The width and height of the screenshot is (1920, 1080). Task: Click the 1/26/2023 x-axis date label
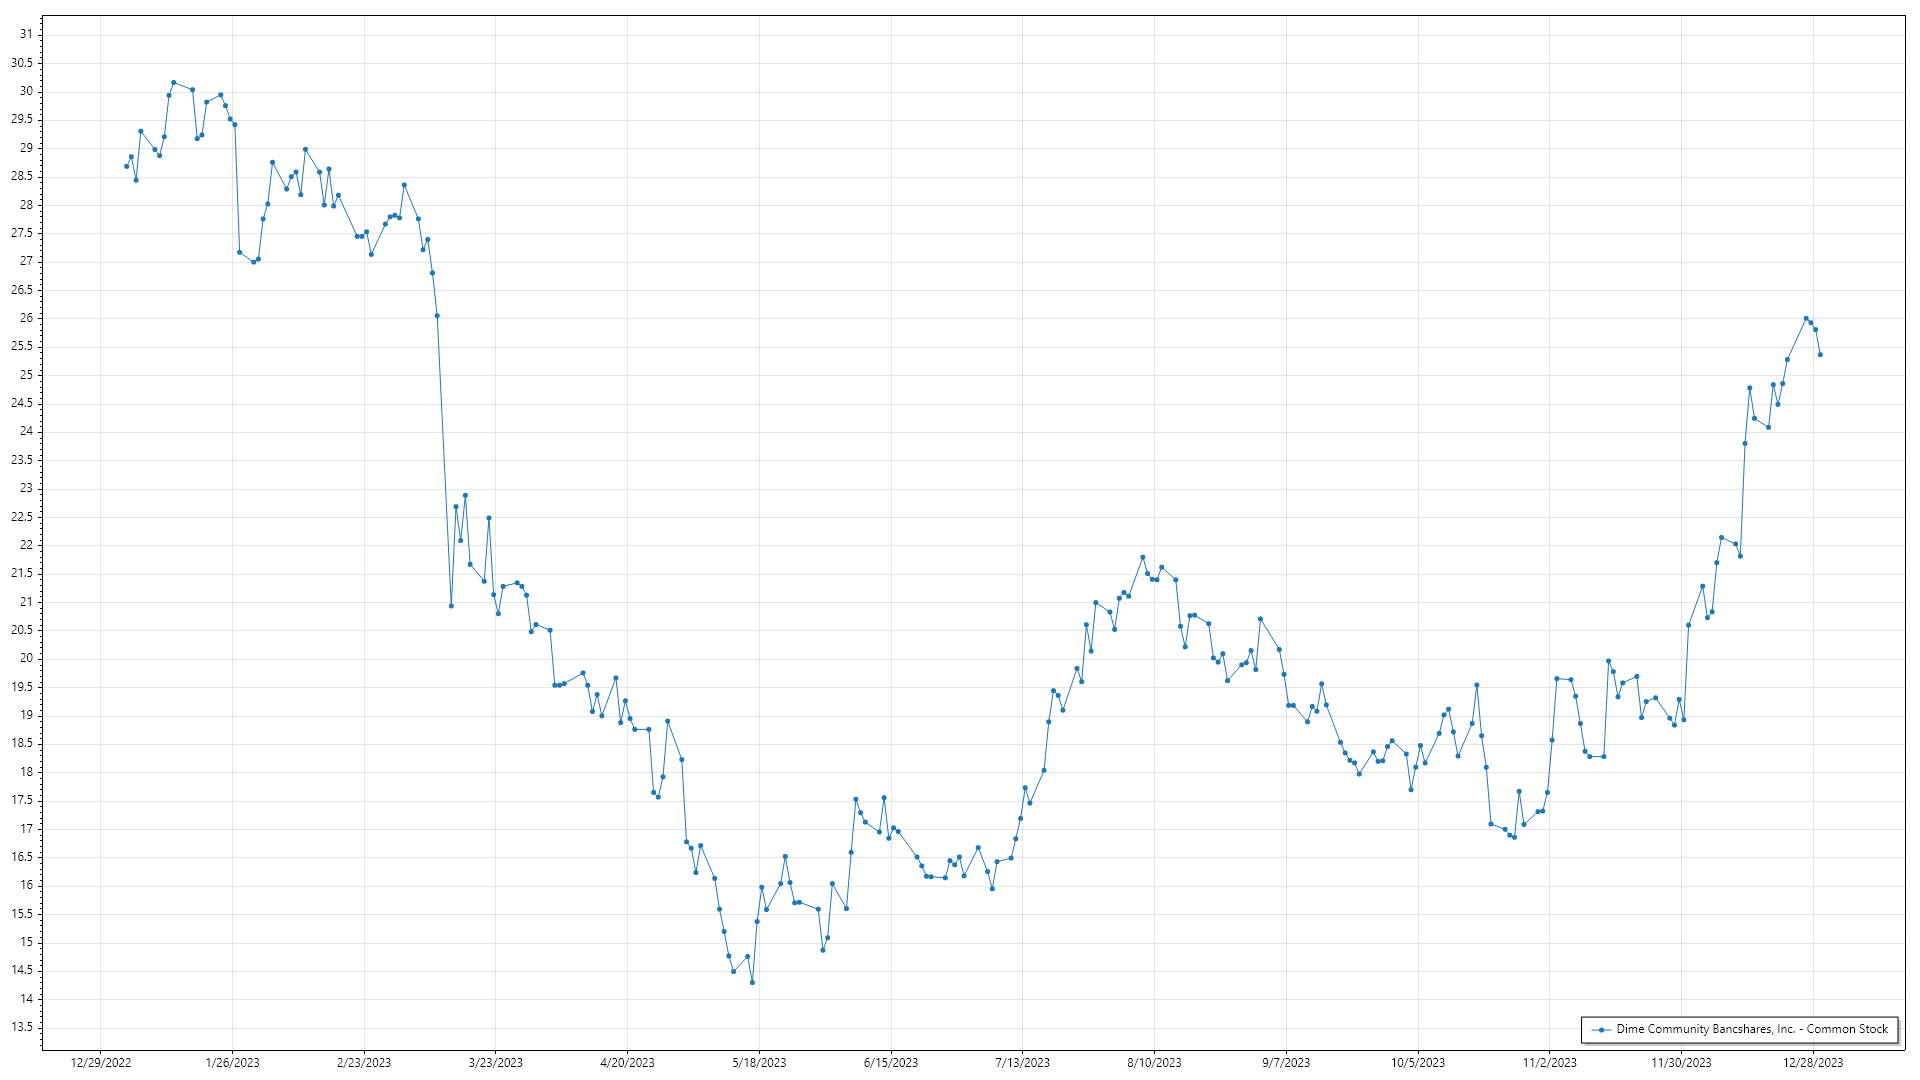pos(232,1062)
